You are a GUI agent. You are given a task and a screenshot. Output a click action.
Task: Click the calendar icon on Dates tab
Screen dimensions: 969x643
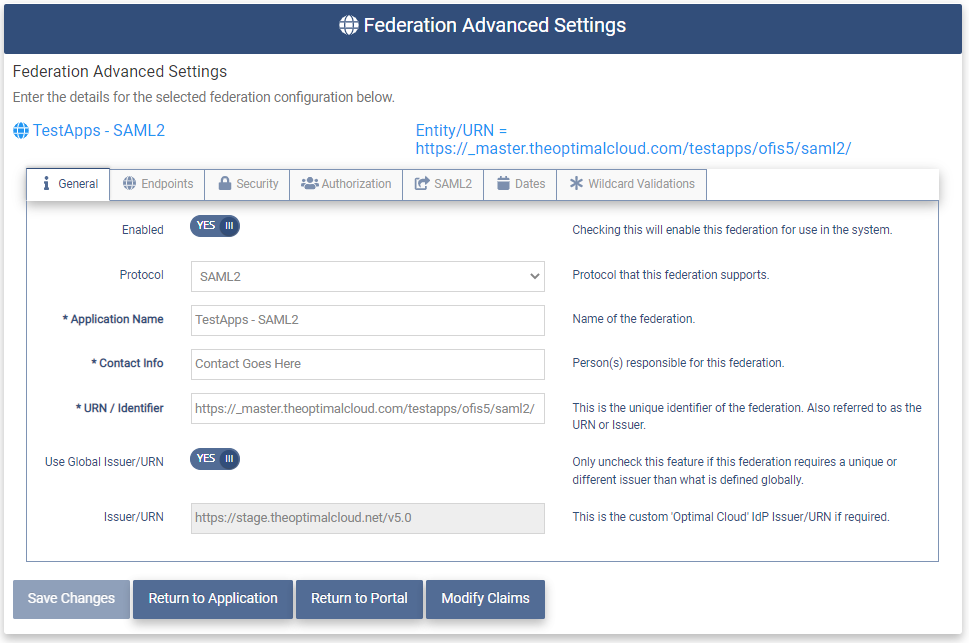tap(504, 183)
